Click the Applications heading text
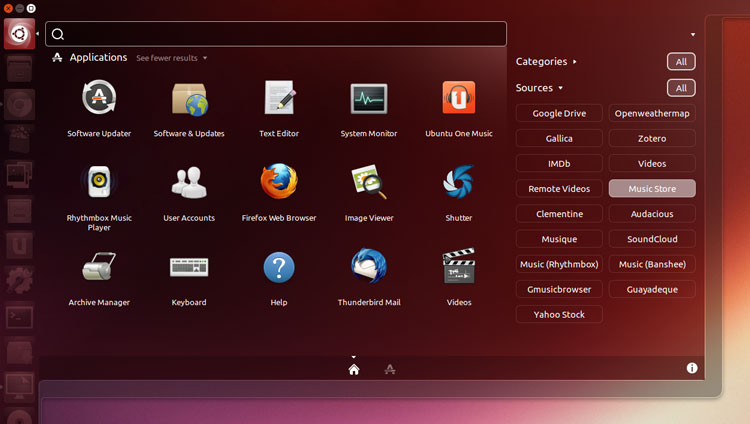The image size is (750, 424). click(x=99, y=57)
